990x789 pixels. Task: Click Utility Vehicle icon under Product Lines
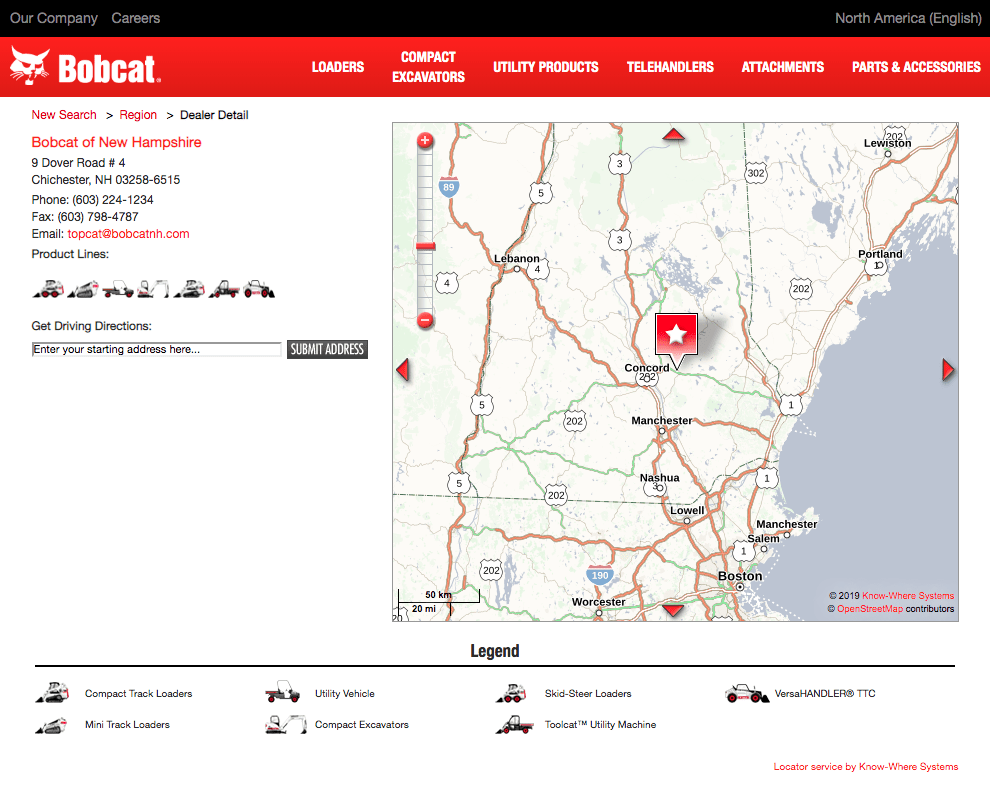[x=118, y=289]
